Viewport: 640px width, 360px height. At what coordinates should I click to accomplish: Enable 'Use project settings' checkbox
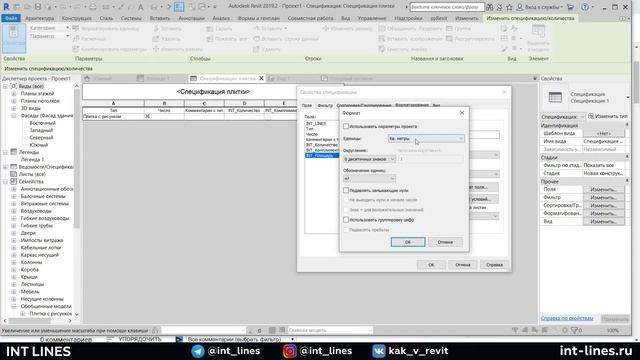pos(346,126)
